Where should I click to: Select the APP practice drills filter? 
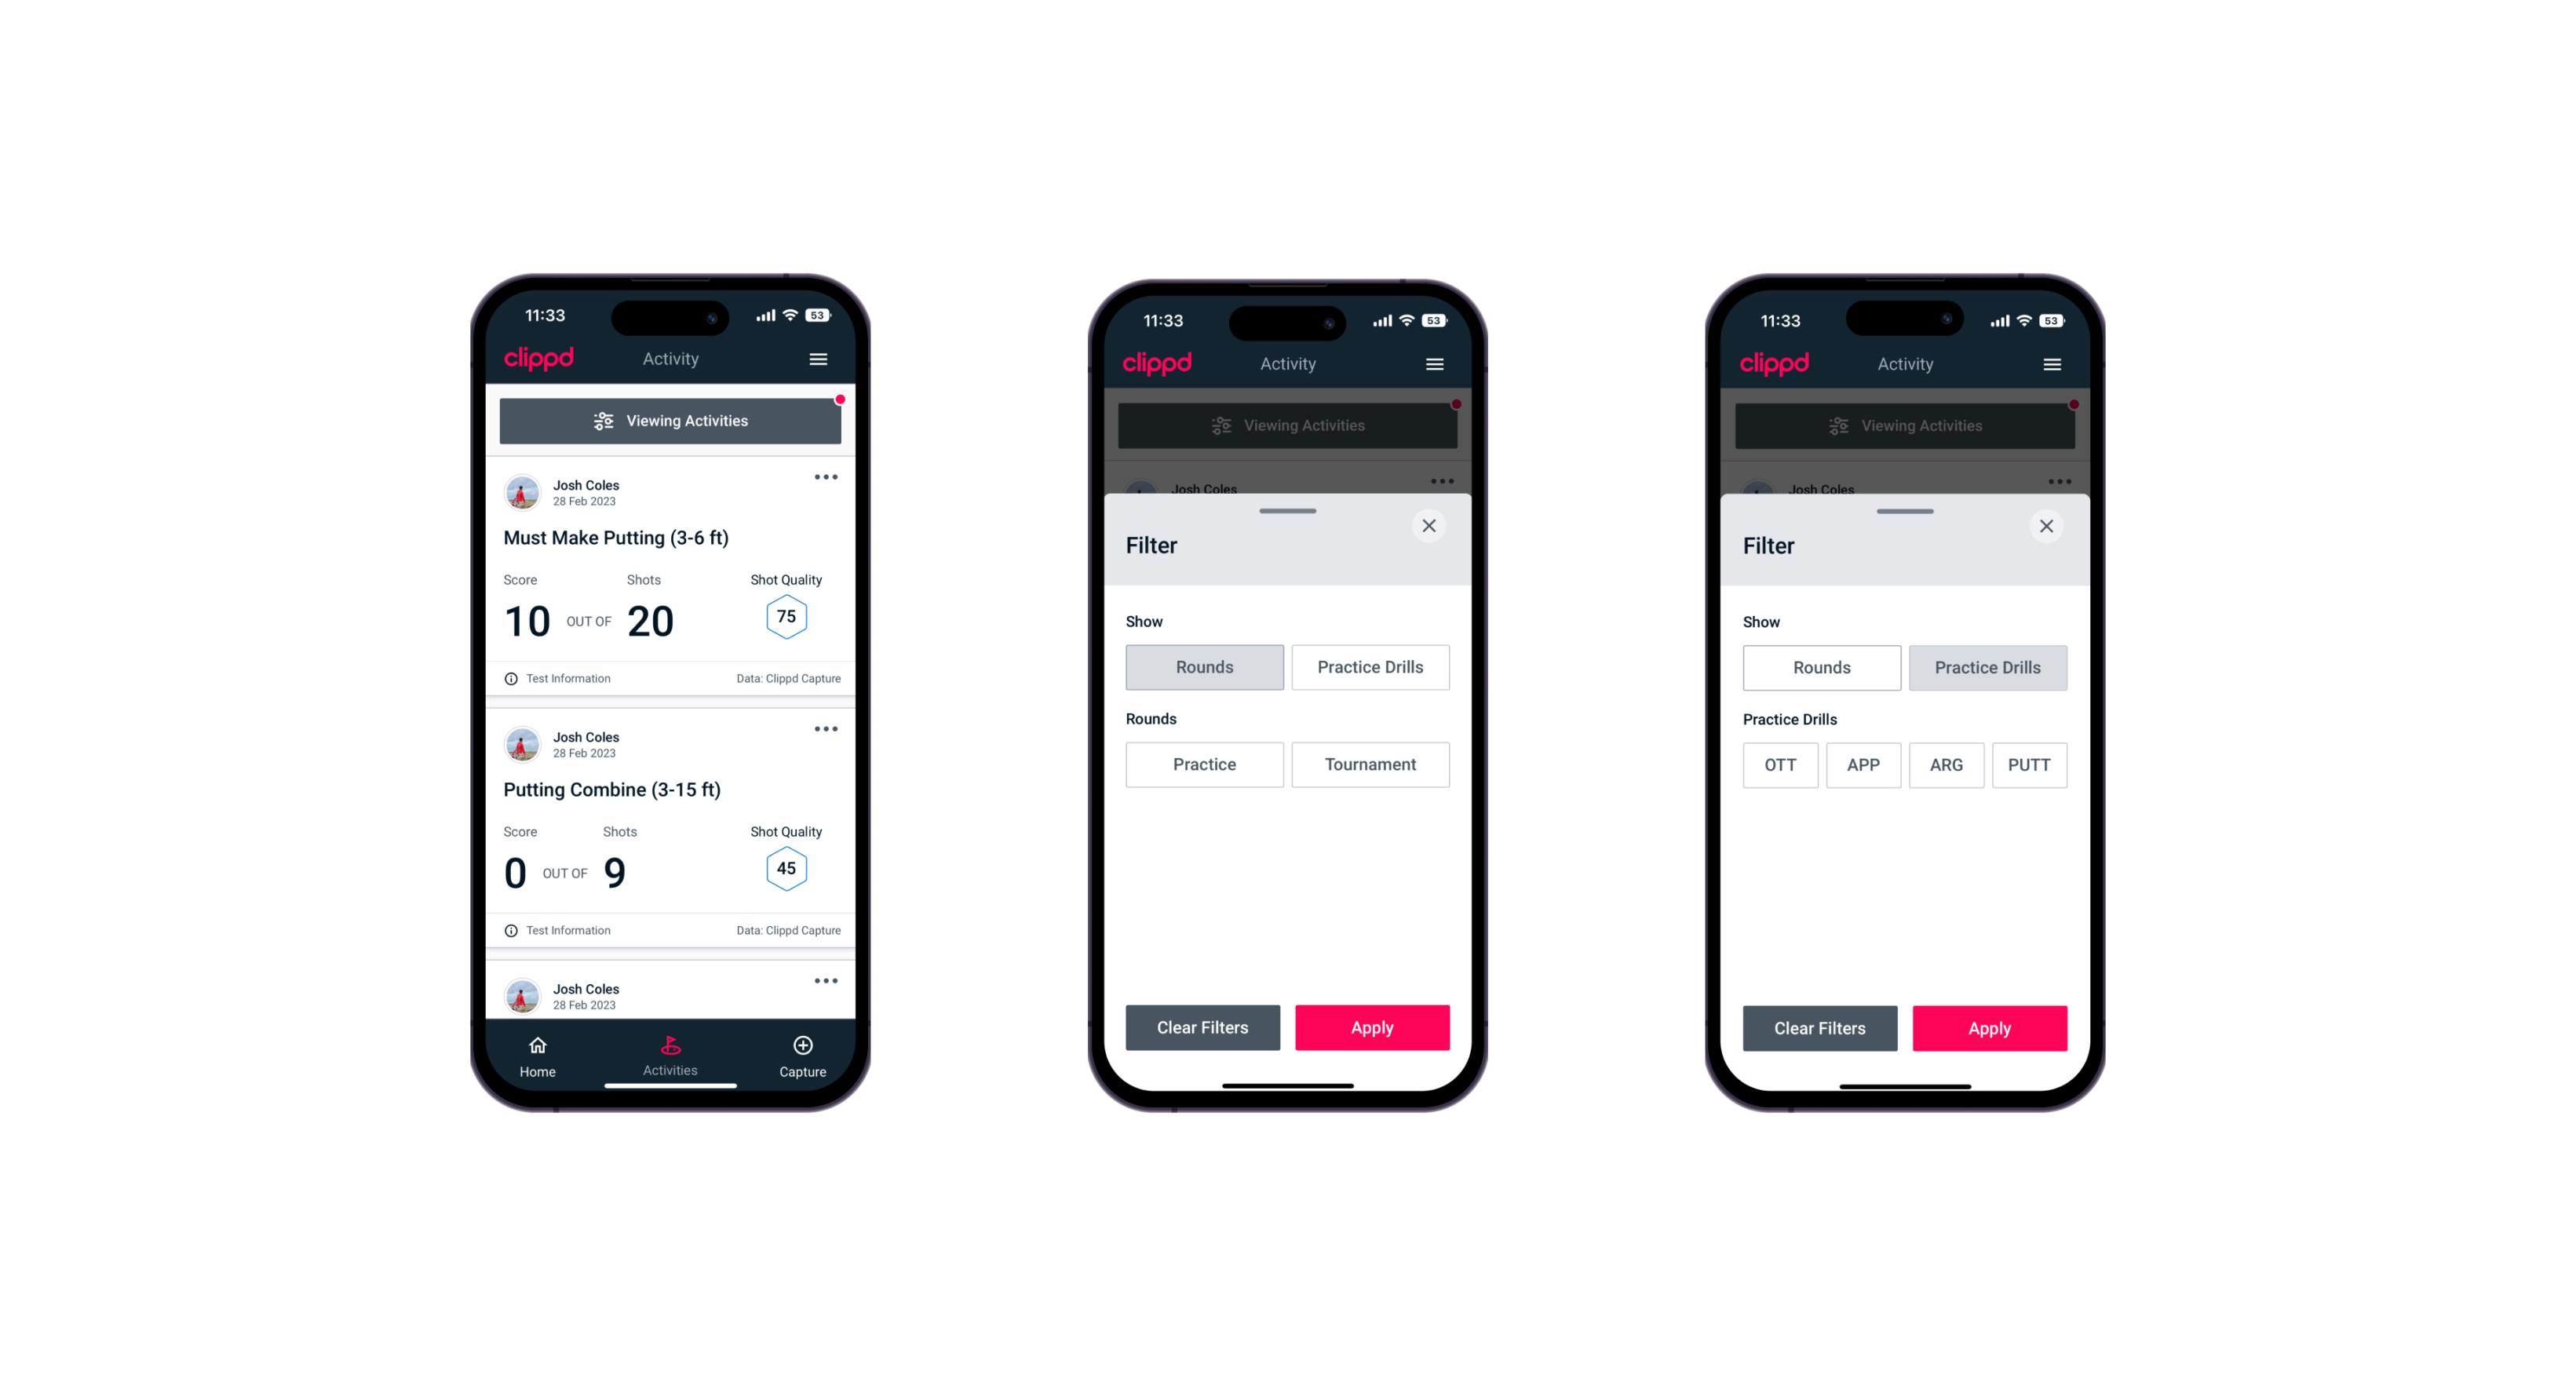point(1864,764)
